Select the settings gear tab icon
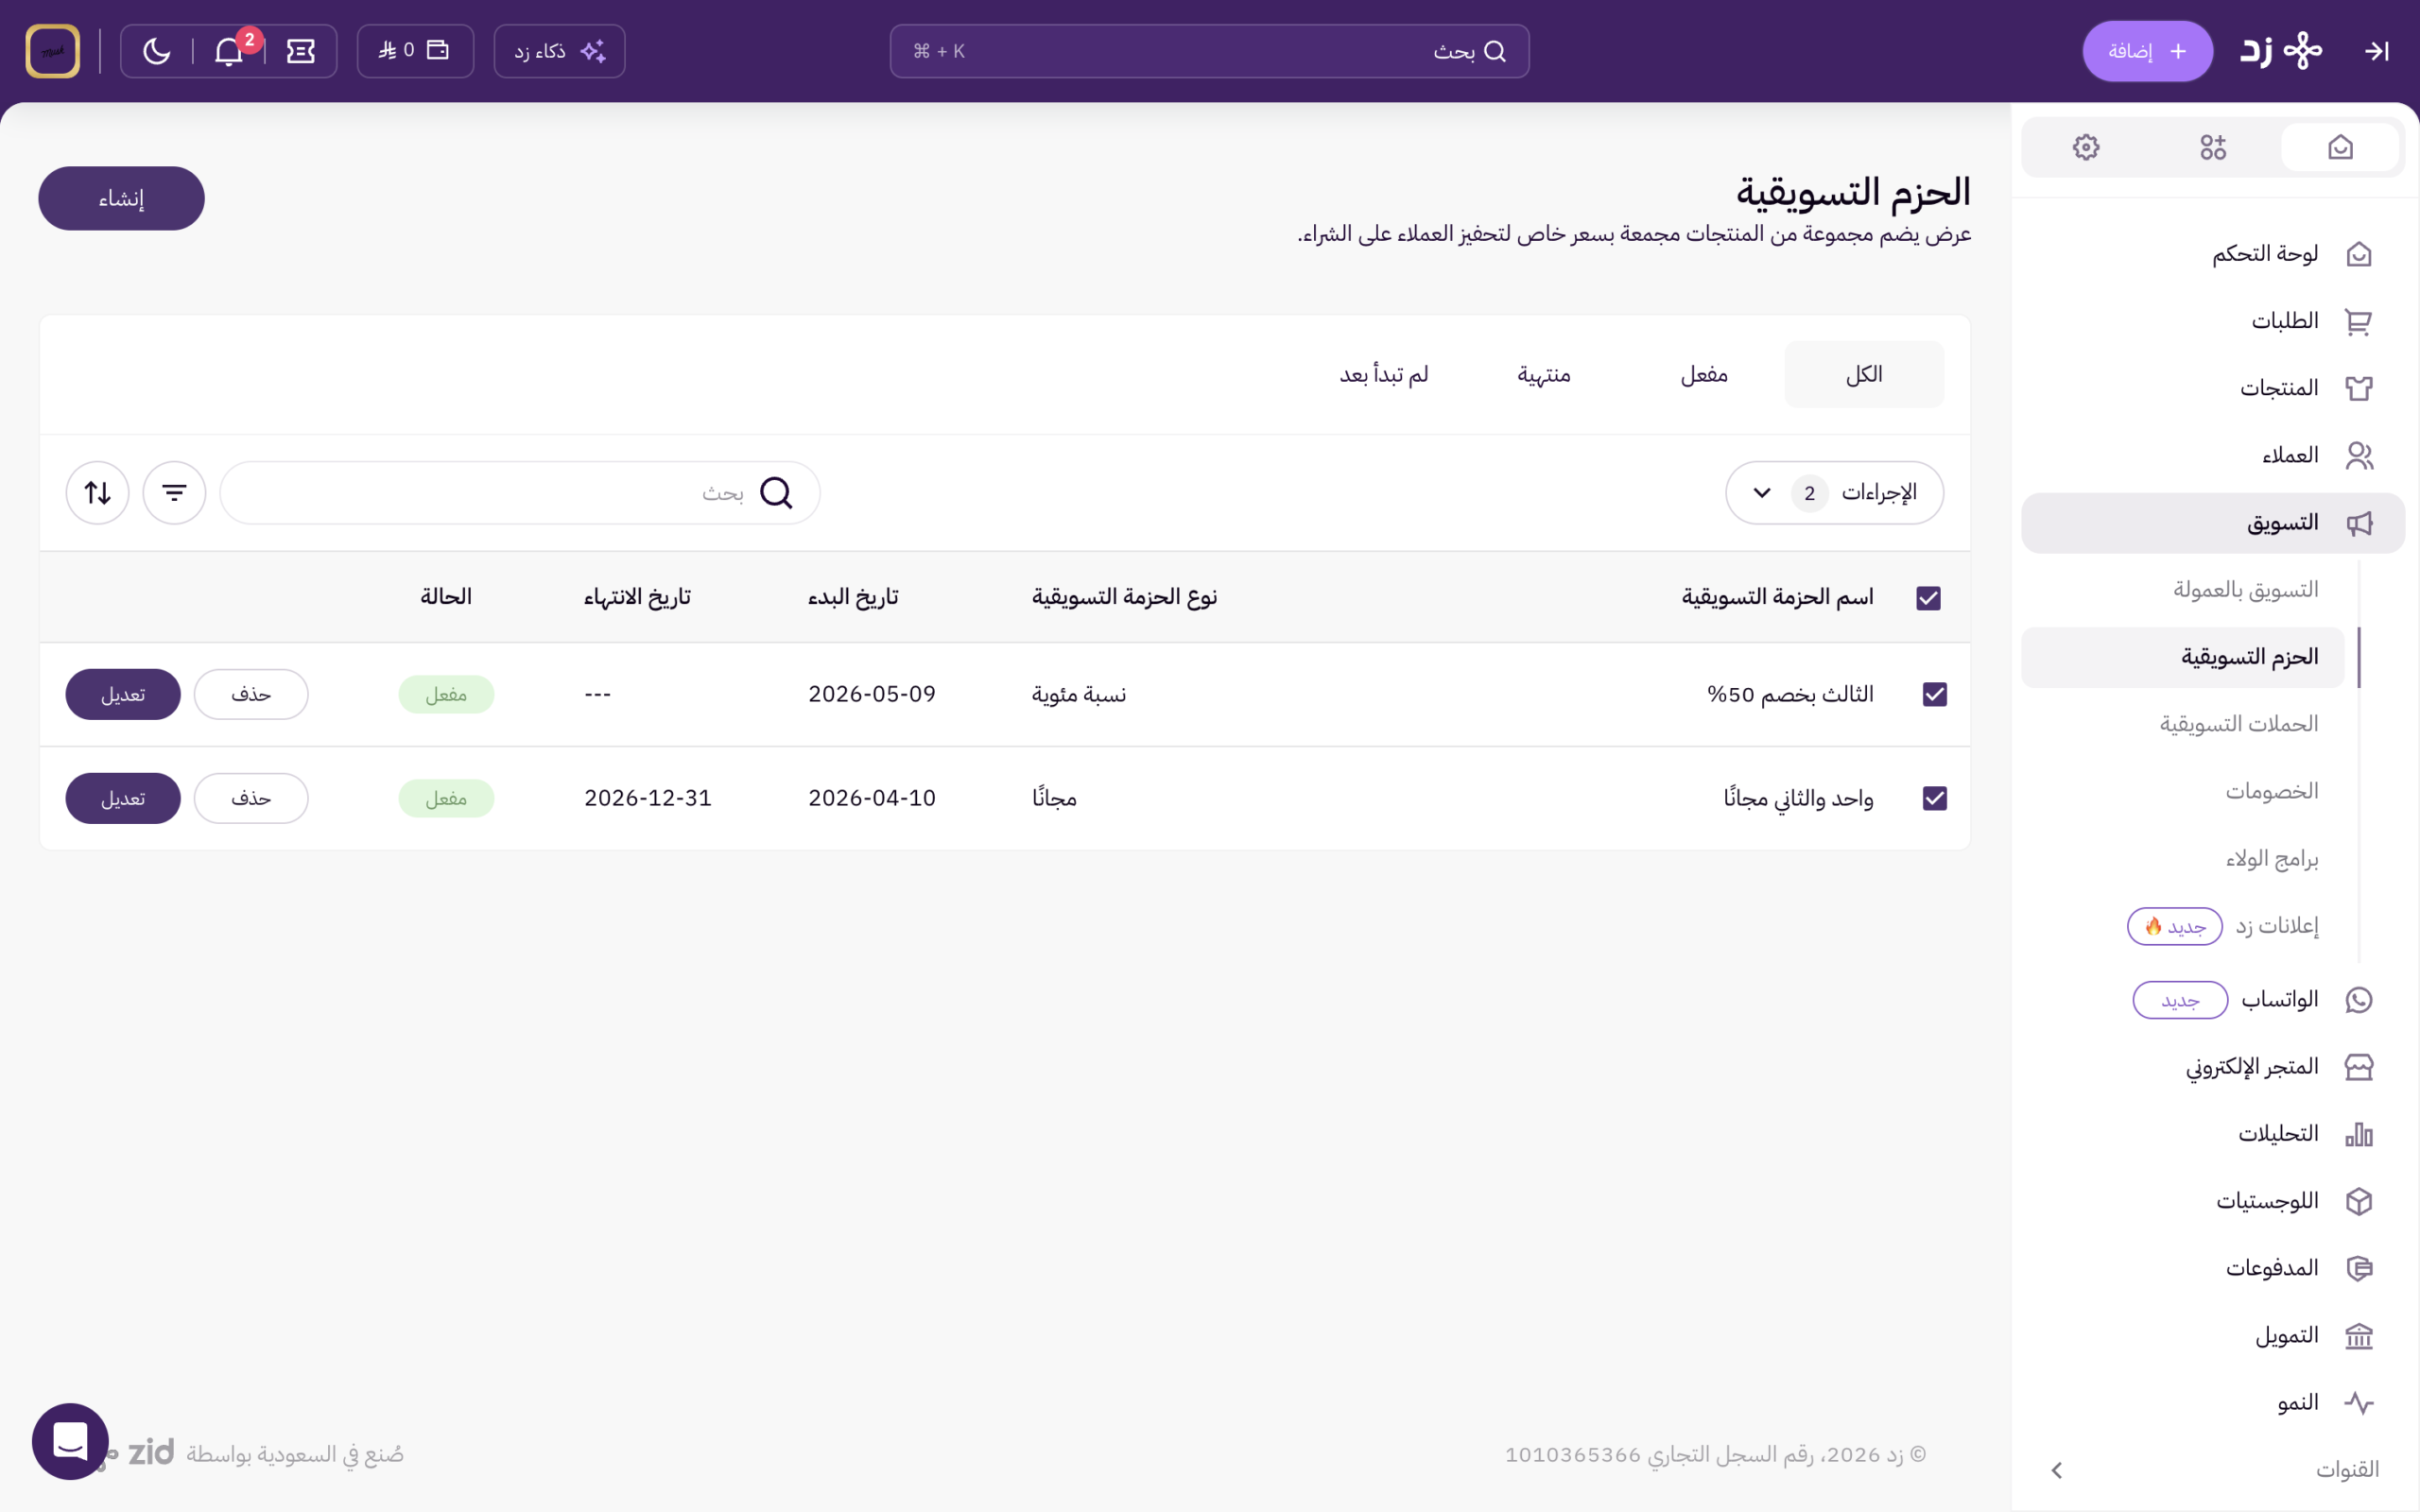The width and height of the screenshot is (2420, 1512). point(2086,148)
